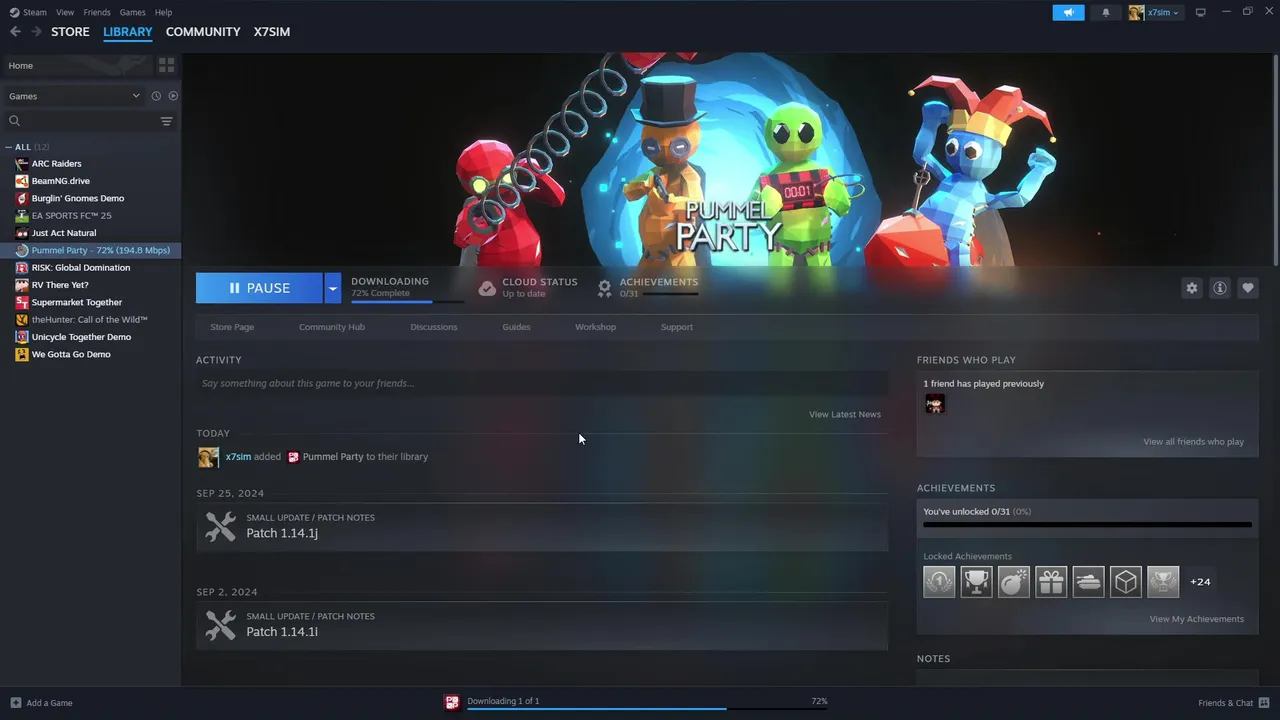1280x720 pixels.
Task: Click the x7sim username in activity feed
Action: (x=238, y=457)
